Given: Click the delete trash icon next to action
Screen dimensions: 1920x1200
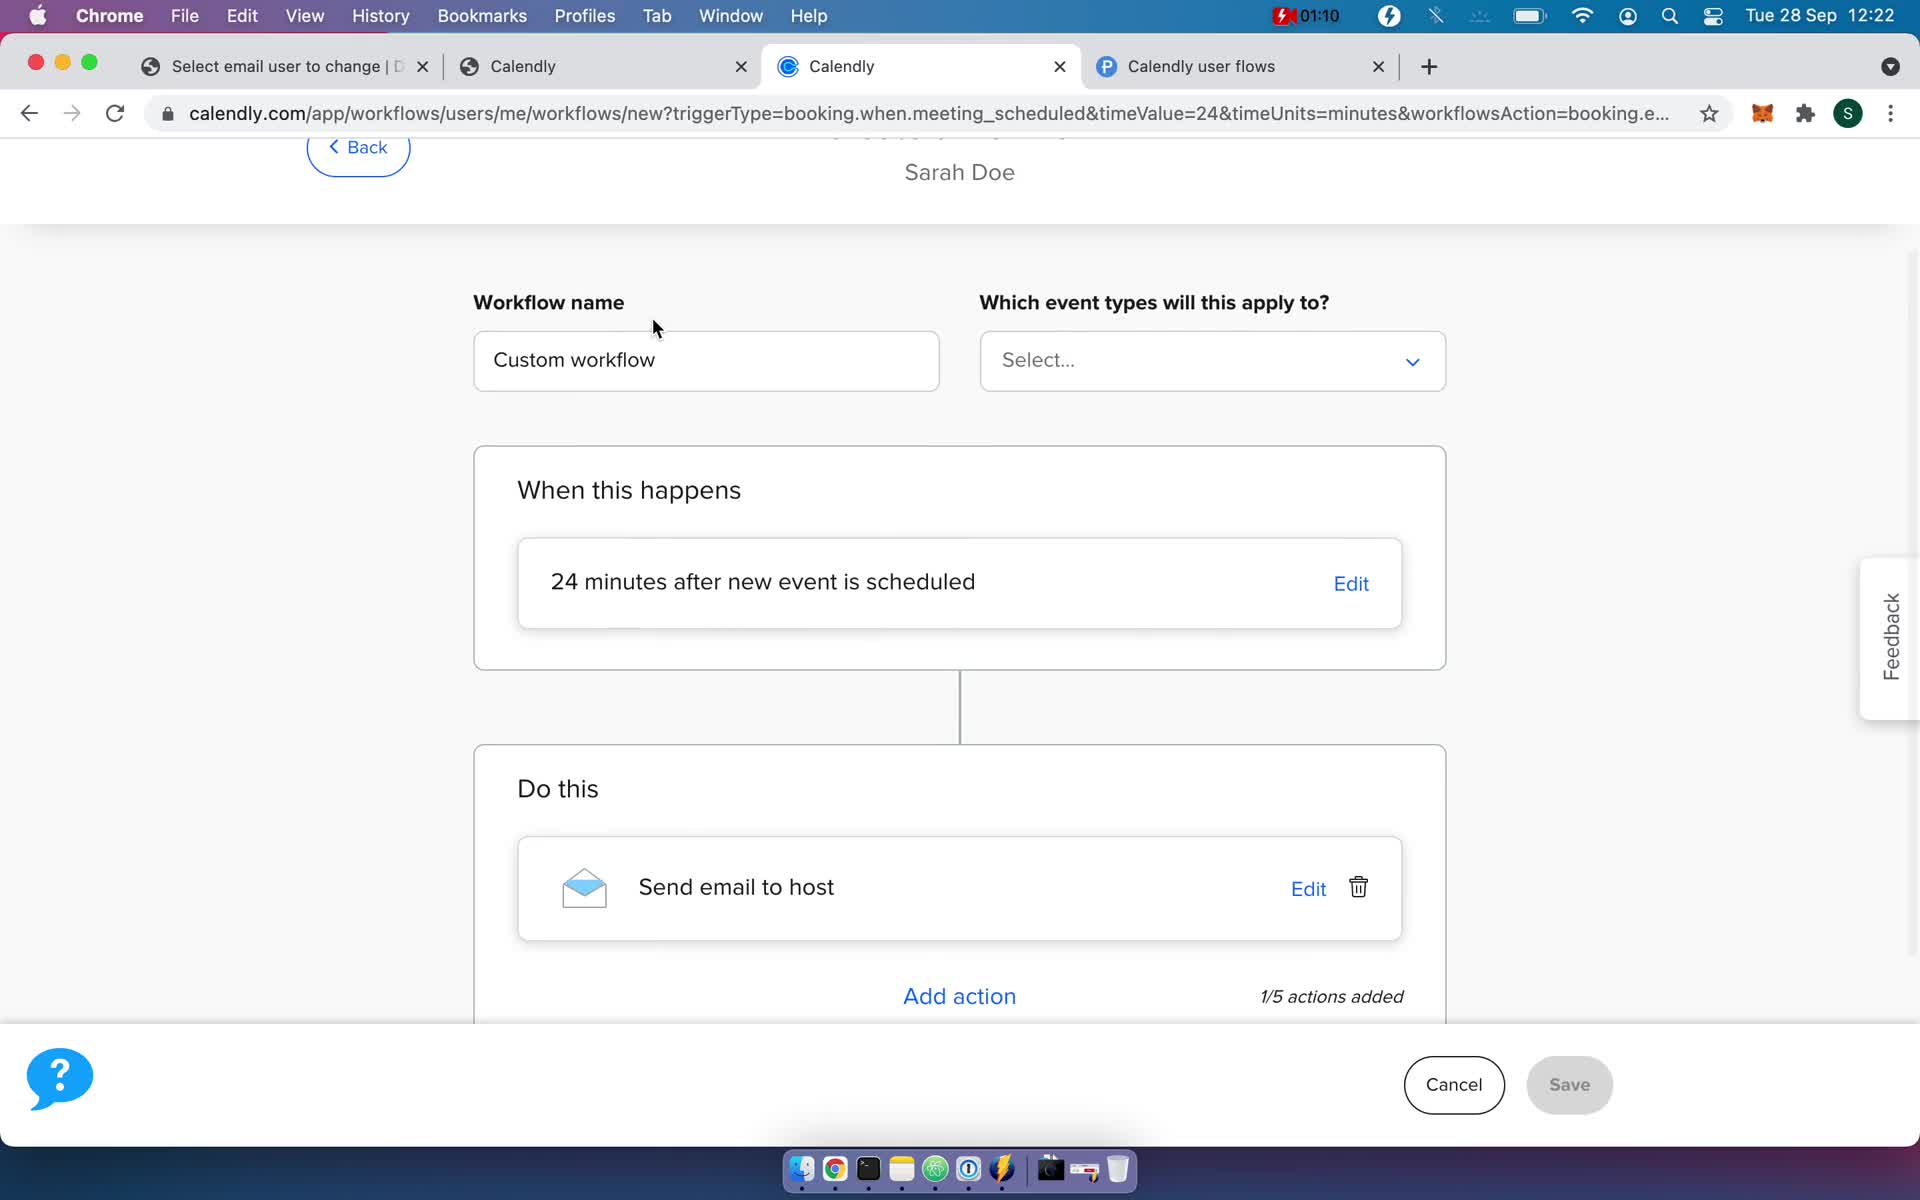Looking at the screenshot, I should (x=1359, y=886).
